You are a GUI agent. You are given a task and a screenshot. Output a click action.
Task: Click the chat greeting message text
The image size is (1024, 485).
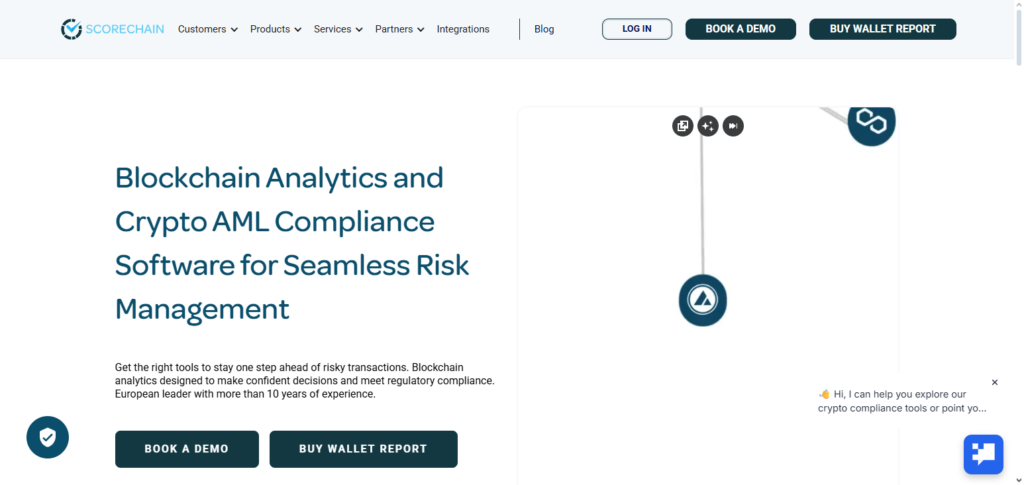click(x=902, y=401)
